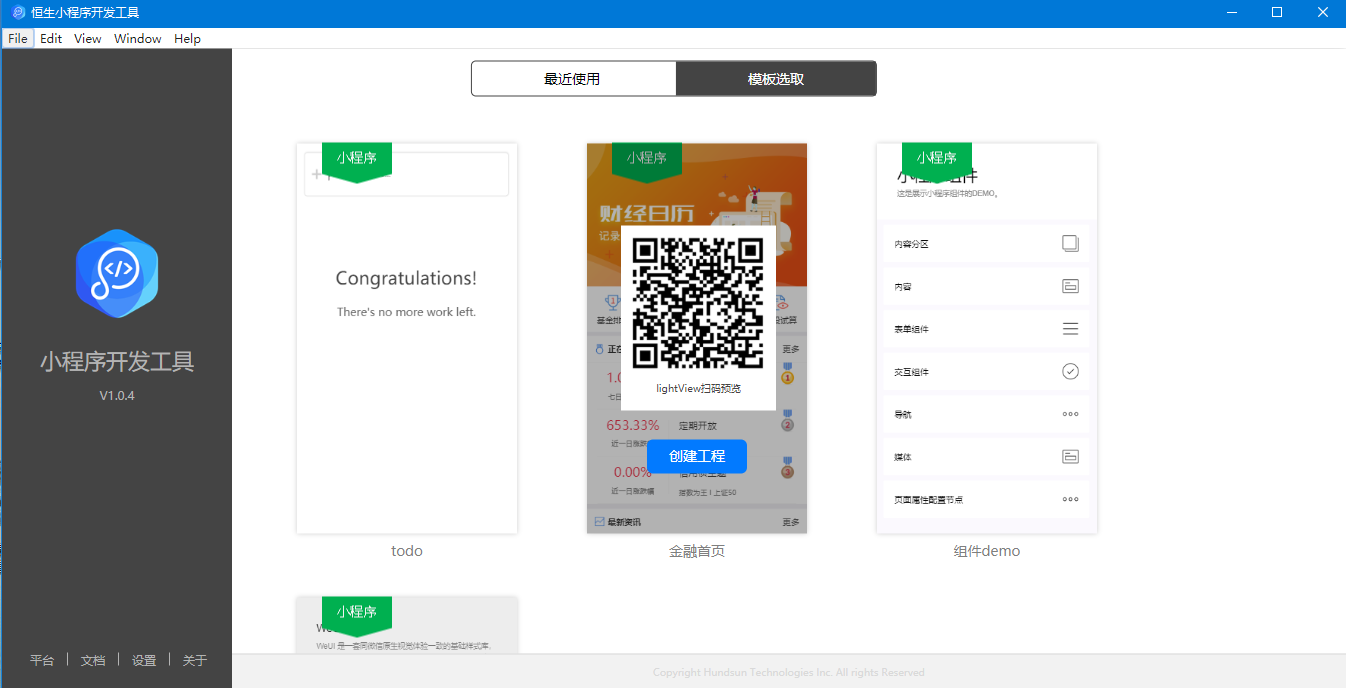Maximize the application window
1346x688 pixels.
(x=1277, y=12)
